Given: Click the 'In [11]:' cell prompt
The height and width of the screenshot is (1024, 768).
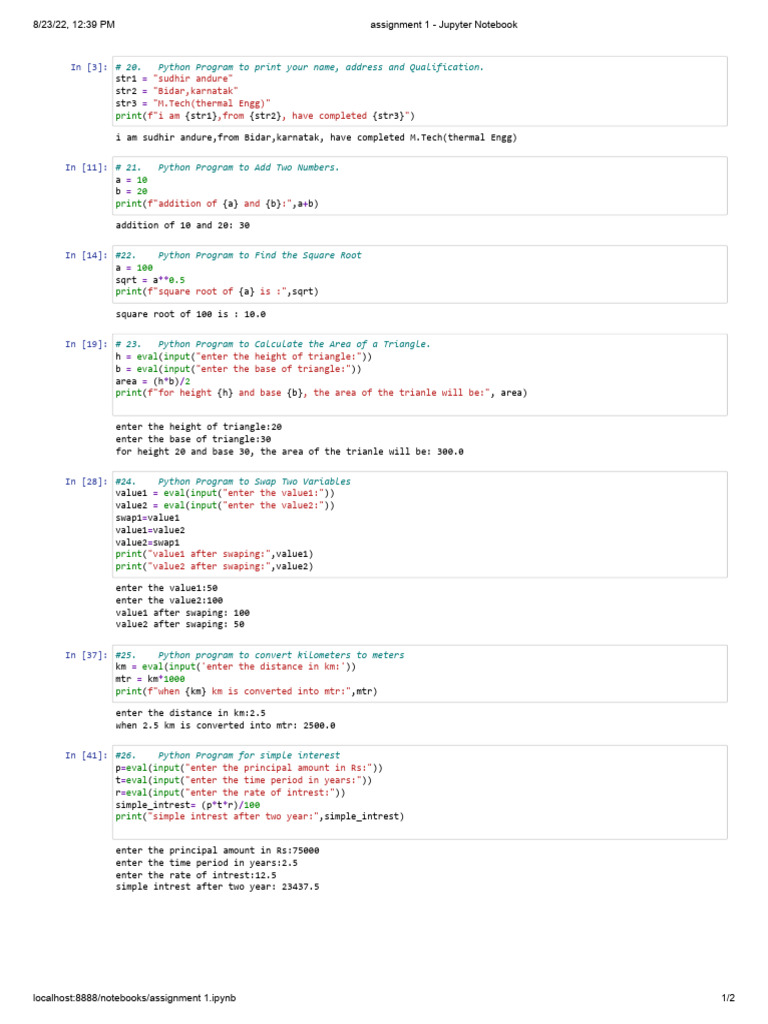Looking at the screenshot, I should (86, 168).
